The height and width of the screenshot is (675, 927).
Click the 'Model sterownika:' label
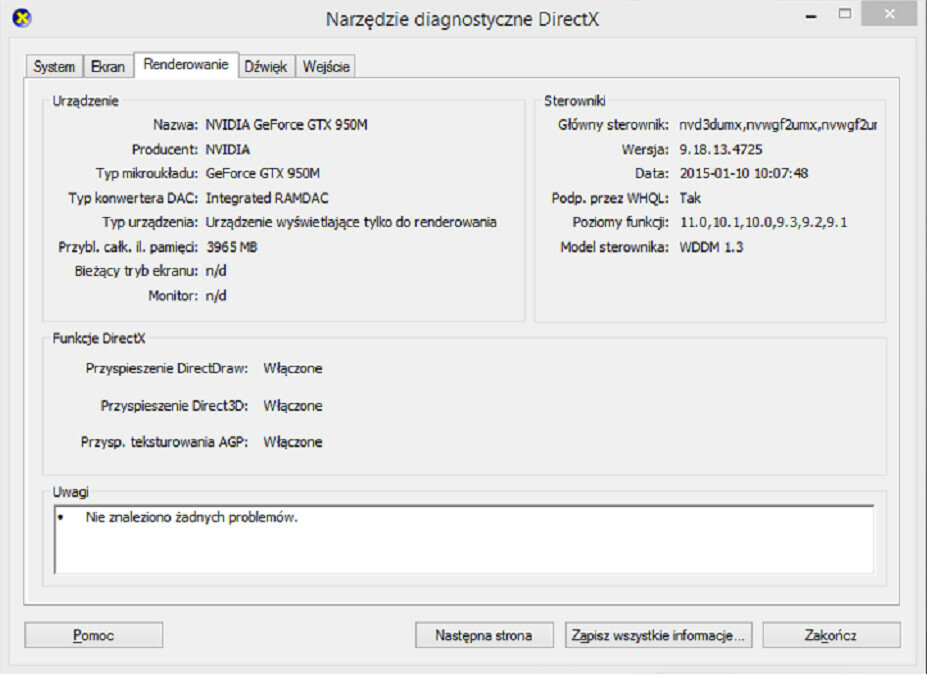[x=614, y=247]
